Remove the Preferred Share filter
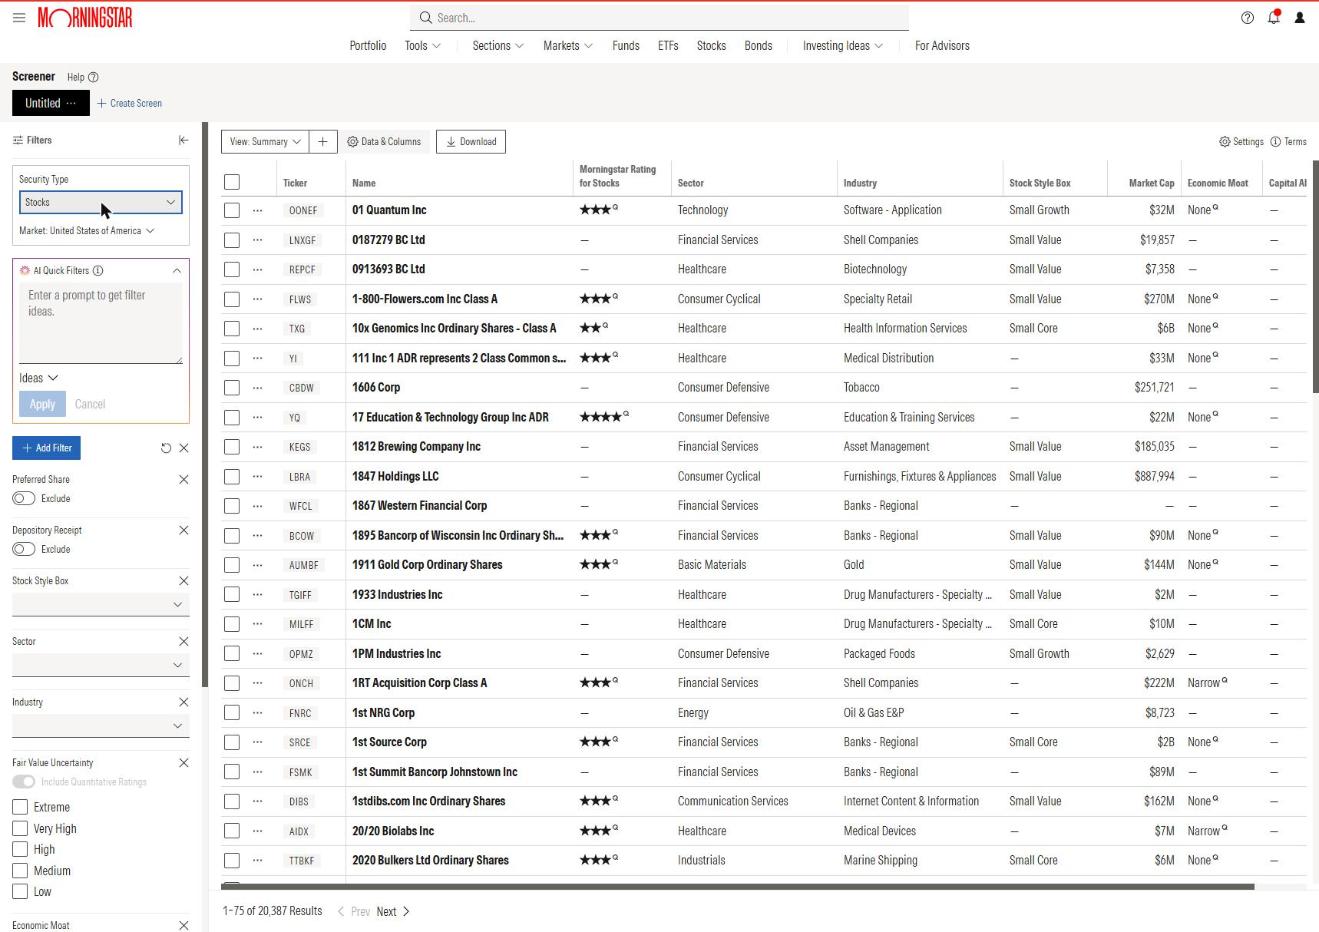1319x932 pixels. (183, 479)
